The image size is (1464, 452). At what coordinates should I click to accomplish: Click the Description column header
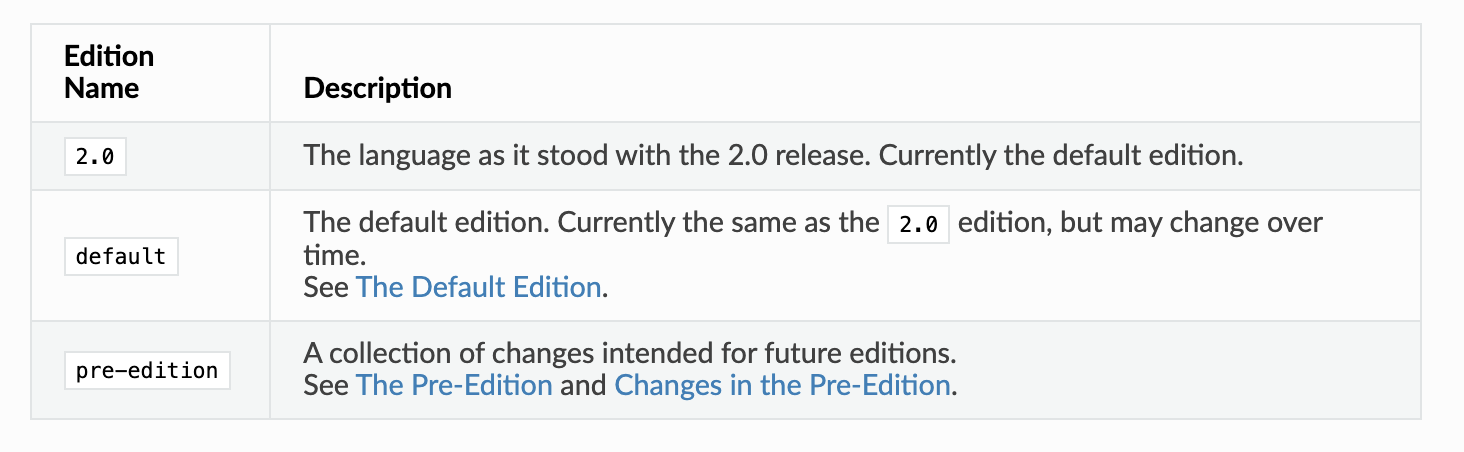(378, 88)
